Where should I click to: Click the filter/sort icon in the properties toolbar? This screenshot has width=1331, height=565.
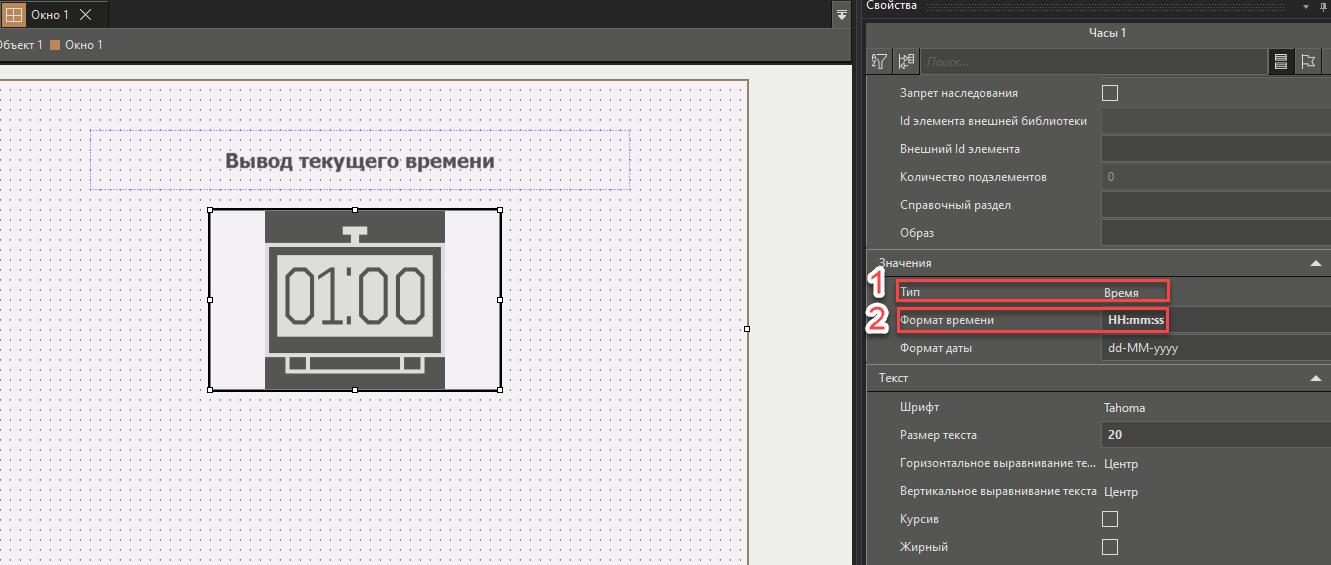[879, 62]
